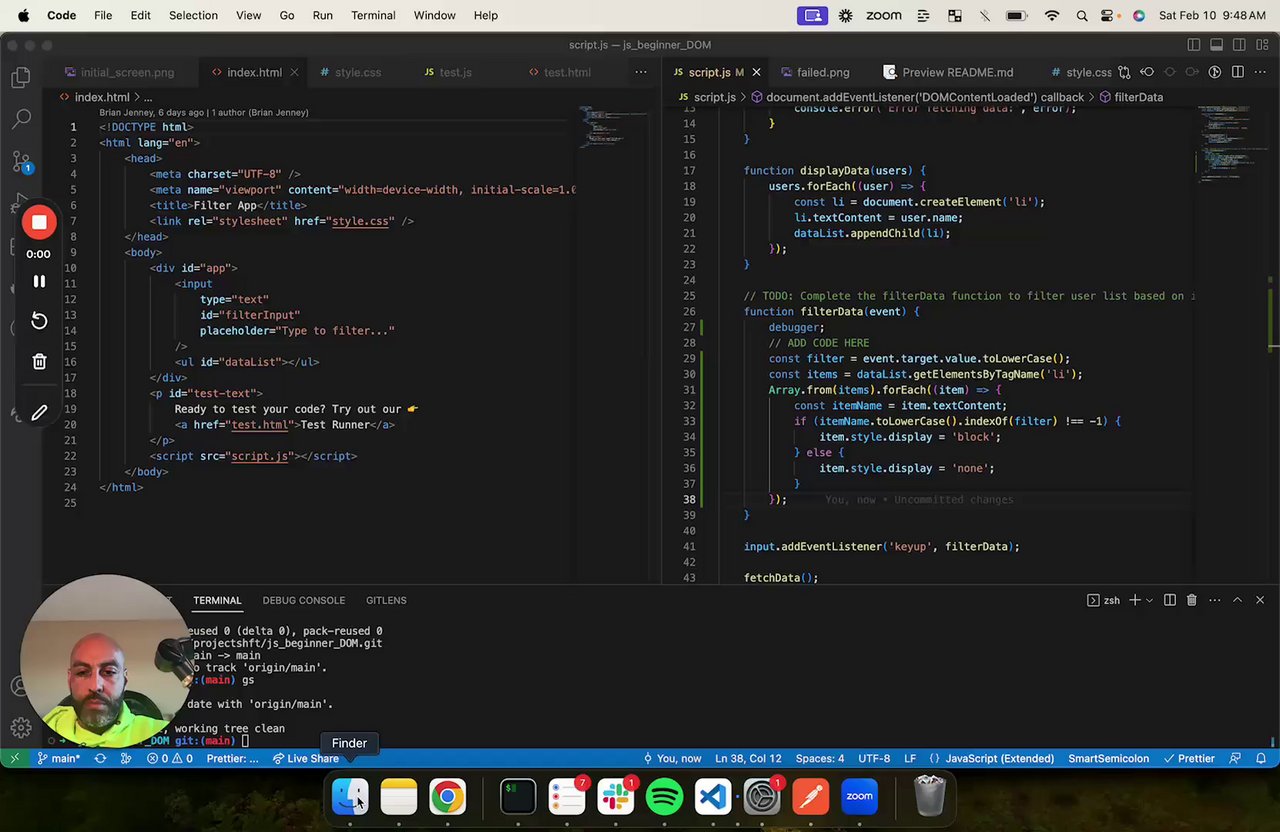Click the kill terminal trash icon
Screen dimensions: 1280x832
pos(1191,600)
